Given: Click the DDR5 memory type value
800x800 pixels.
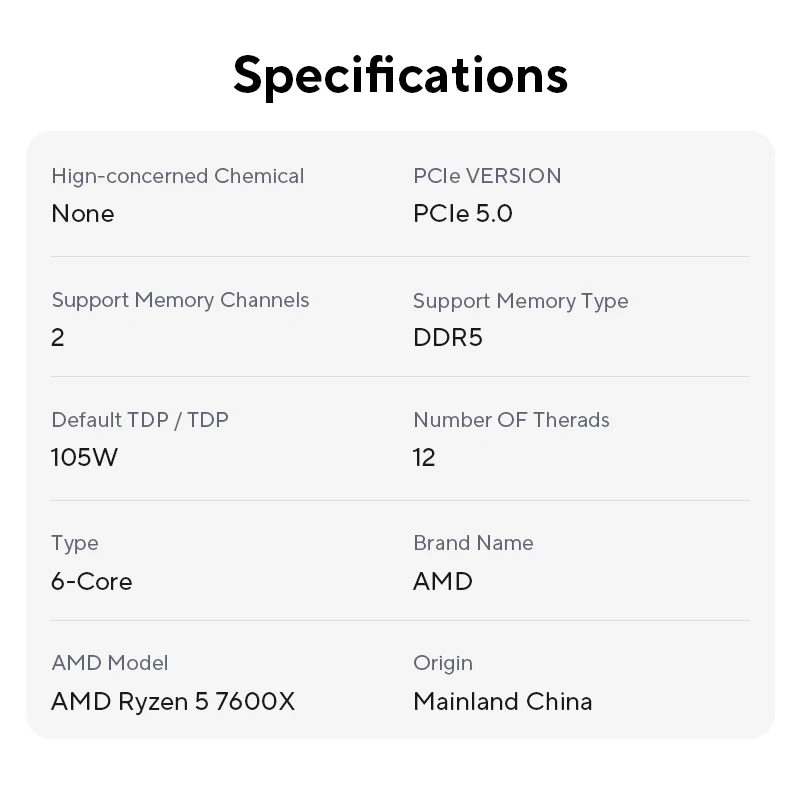Looking at the screenshot, I should [x=447, y=338].
